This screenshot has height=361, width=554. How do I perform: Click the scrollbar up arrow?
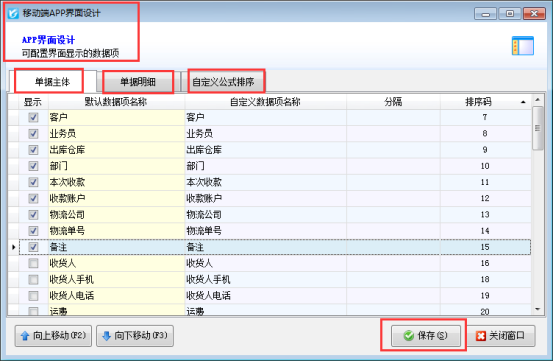(x=538, y=100)
